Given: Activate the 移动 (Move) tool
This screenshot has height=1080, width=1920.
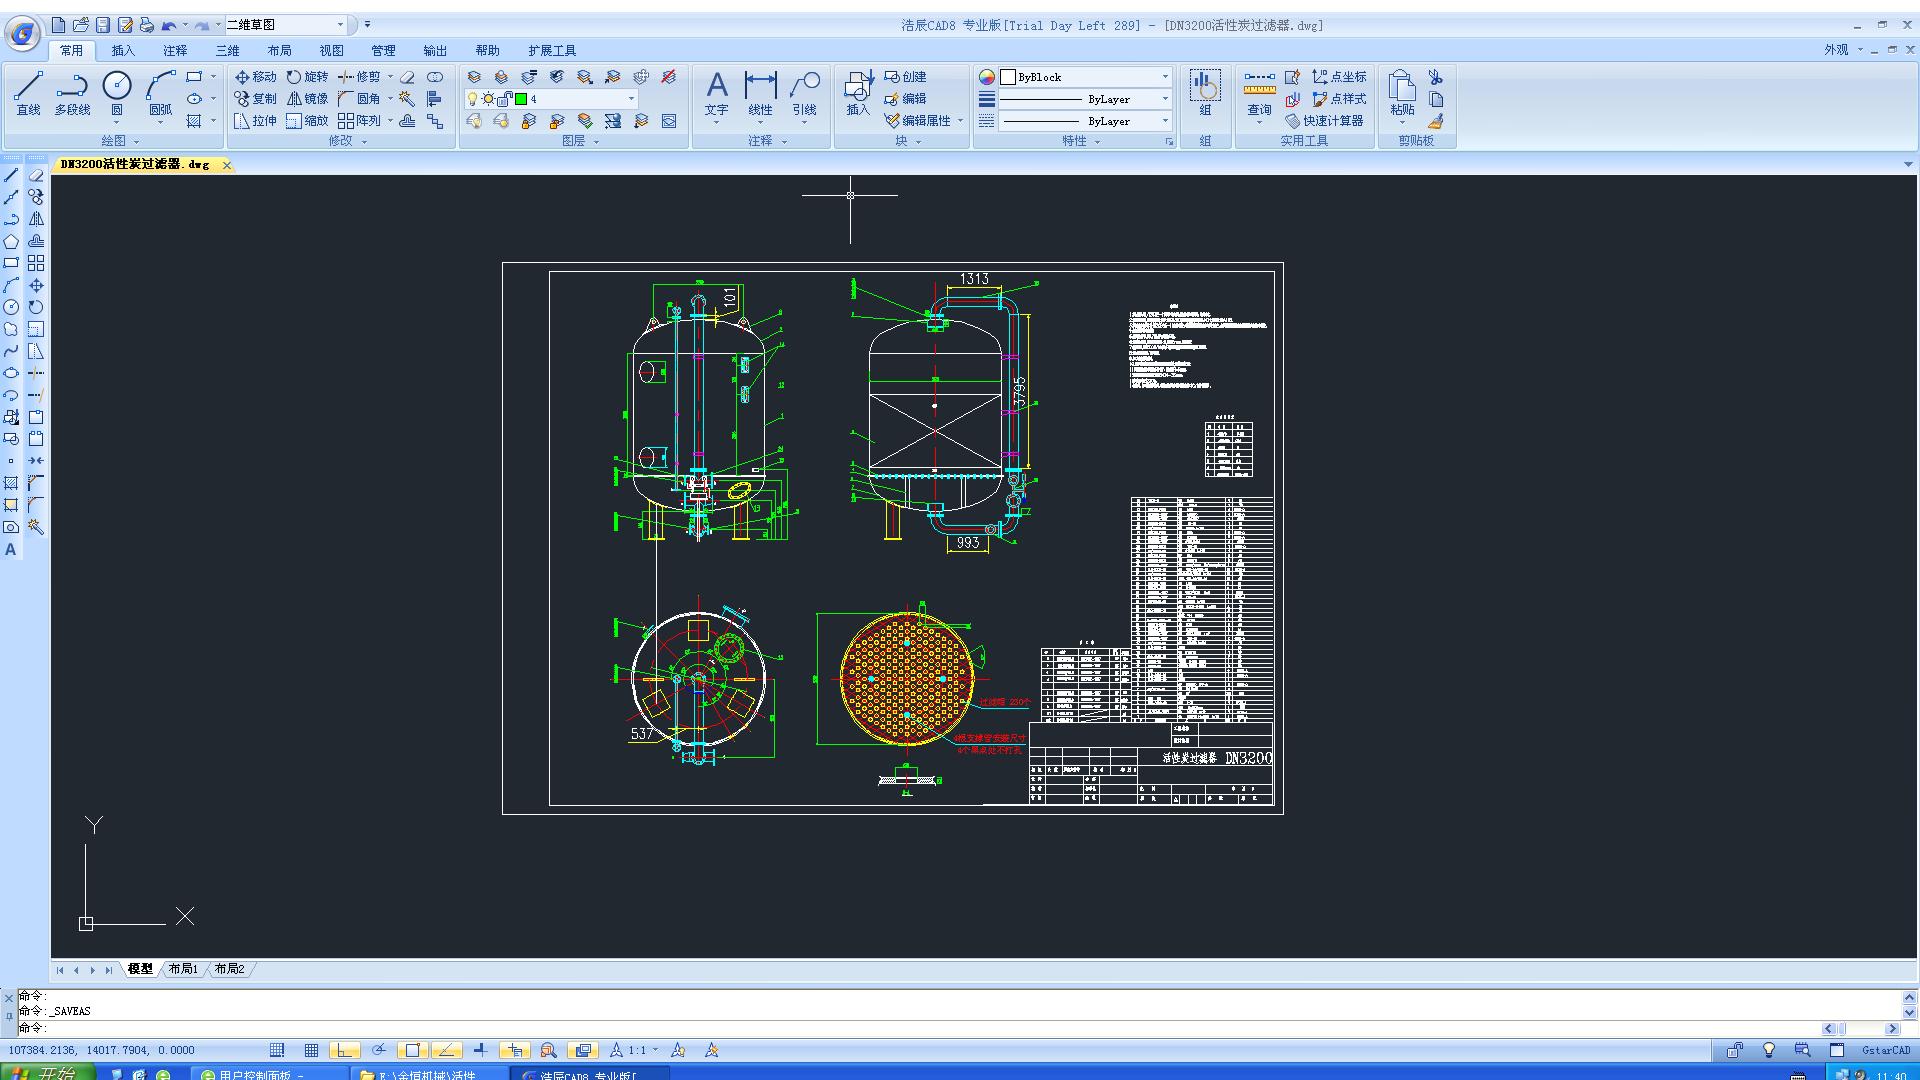Looking at the screenshot, I should point(255,76).
